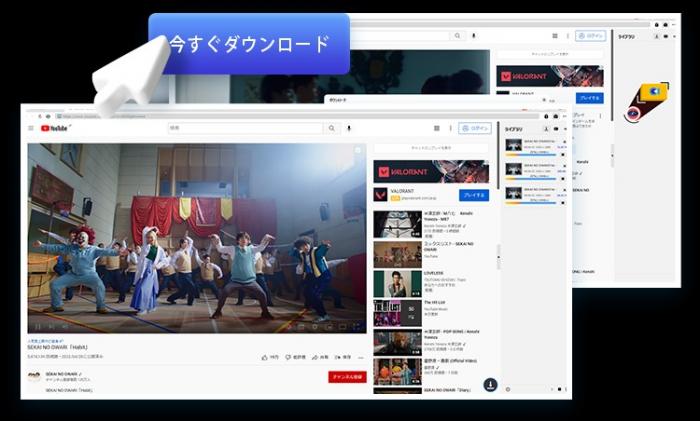Click the main video frame

pyautogui.click(x=197, y=238)
